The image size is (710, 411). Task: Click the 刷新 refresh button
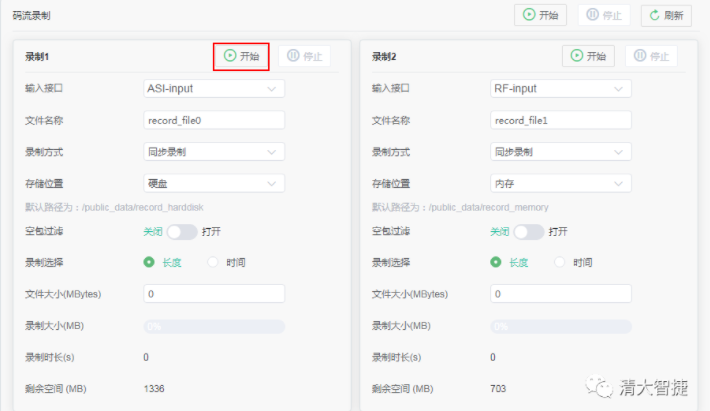pos(665,15)
